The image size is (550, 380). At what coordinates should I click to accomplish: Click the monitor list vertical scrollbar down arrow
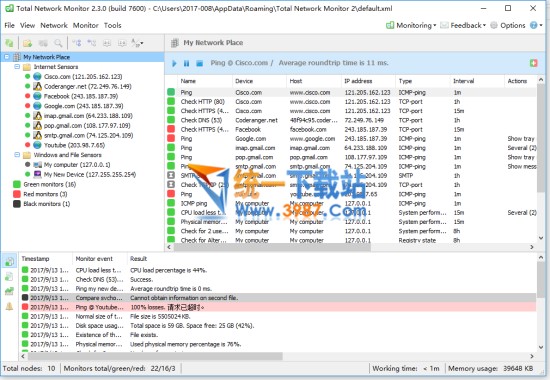coord(541,238)
